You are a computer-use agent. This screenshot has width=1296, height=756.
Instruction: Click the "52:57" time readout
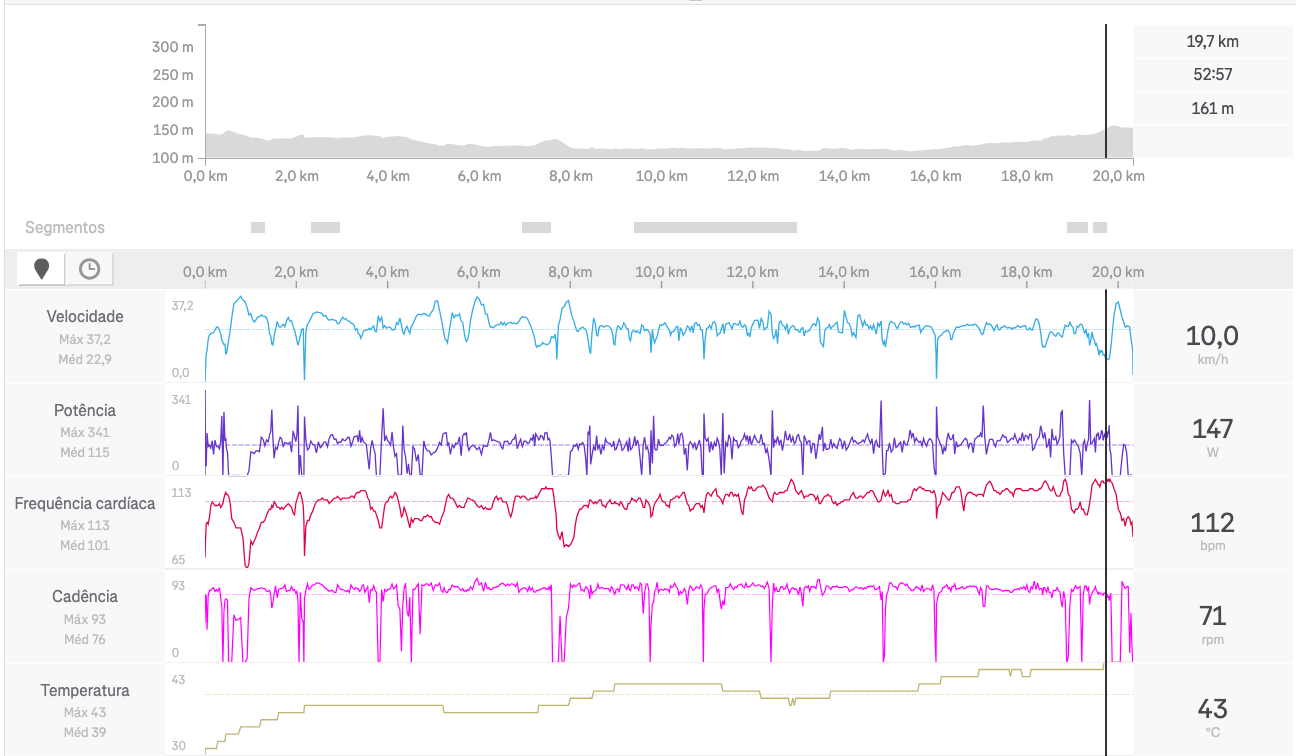pyautogui.click(x=1213, y=75)
